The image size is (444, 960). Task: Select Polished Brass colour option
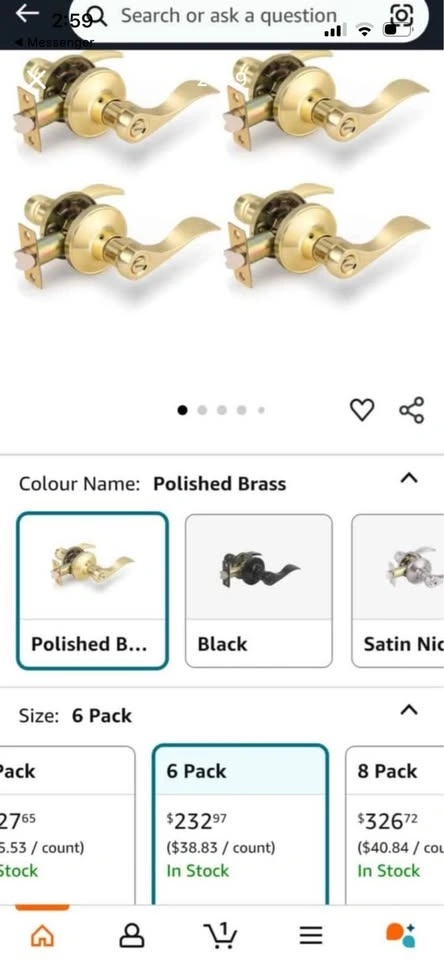pyautogui.click(x=92, y=591)
